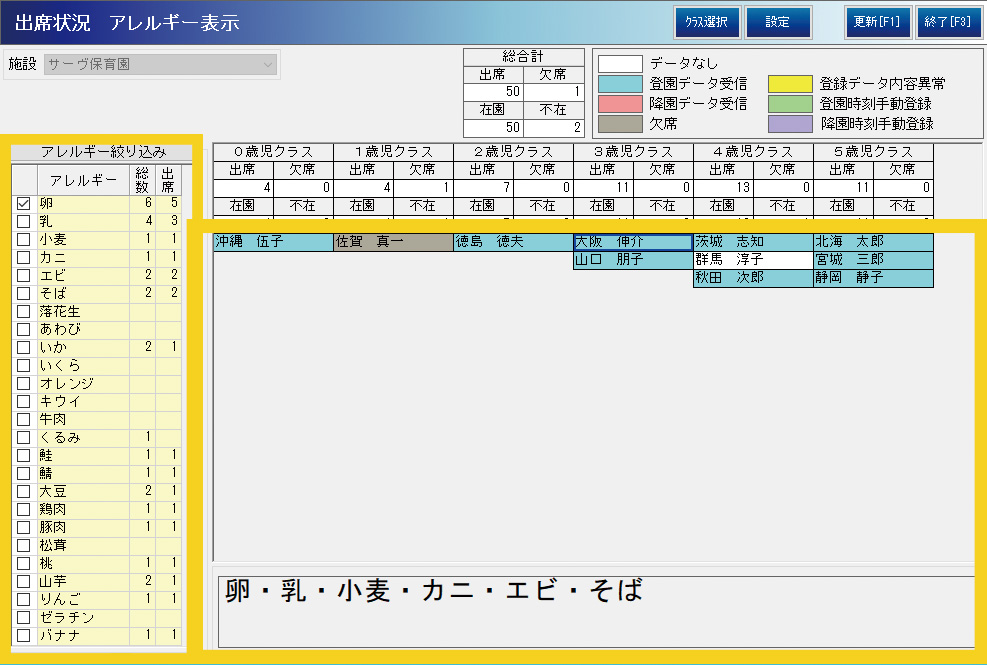Screen dimensions: 987x665
Task: Tick the そば allergy checkbox
Action: point(24,293)
